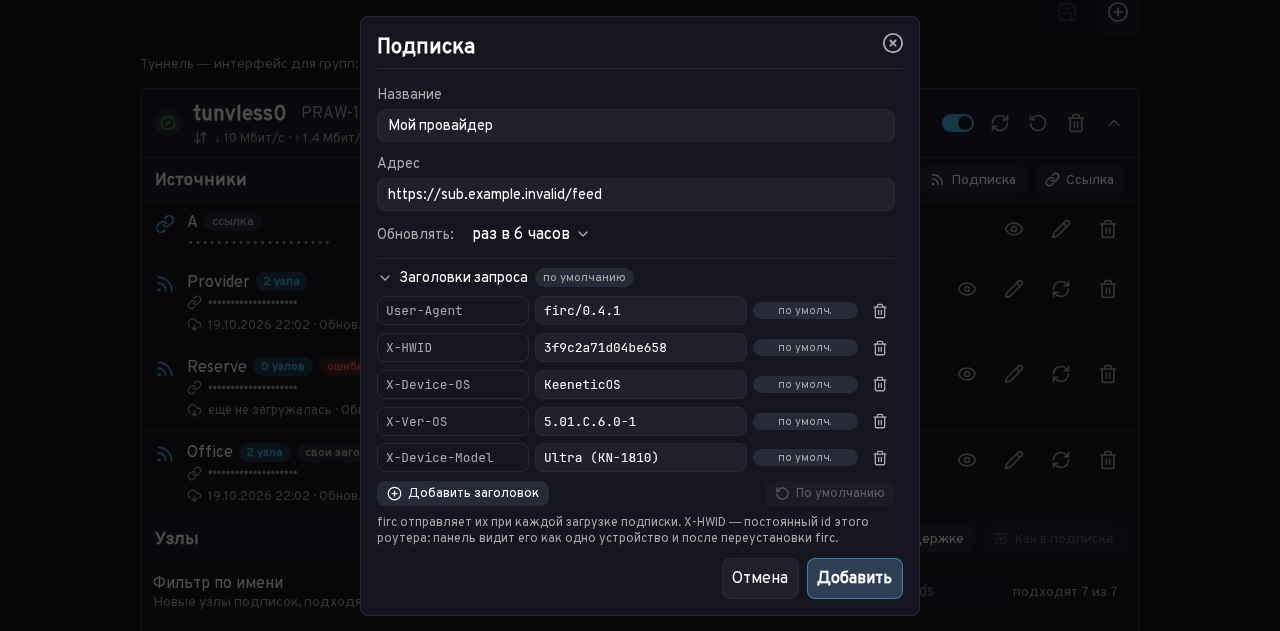The height and width of the screenshot is (631, 1280).
Task: Delete the Office source
Action: [1108, 460]
